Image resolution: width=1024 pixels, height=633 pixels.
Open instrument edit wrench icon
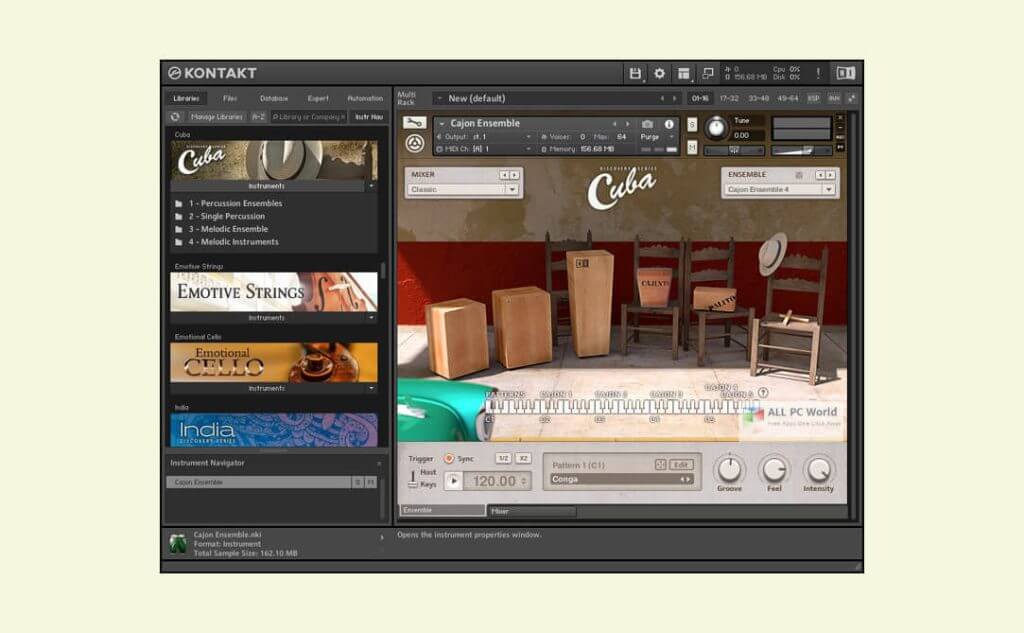pyautogui.click(x=414, y=122)
